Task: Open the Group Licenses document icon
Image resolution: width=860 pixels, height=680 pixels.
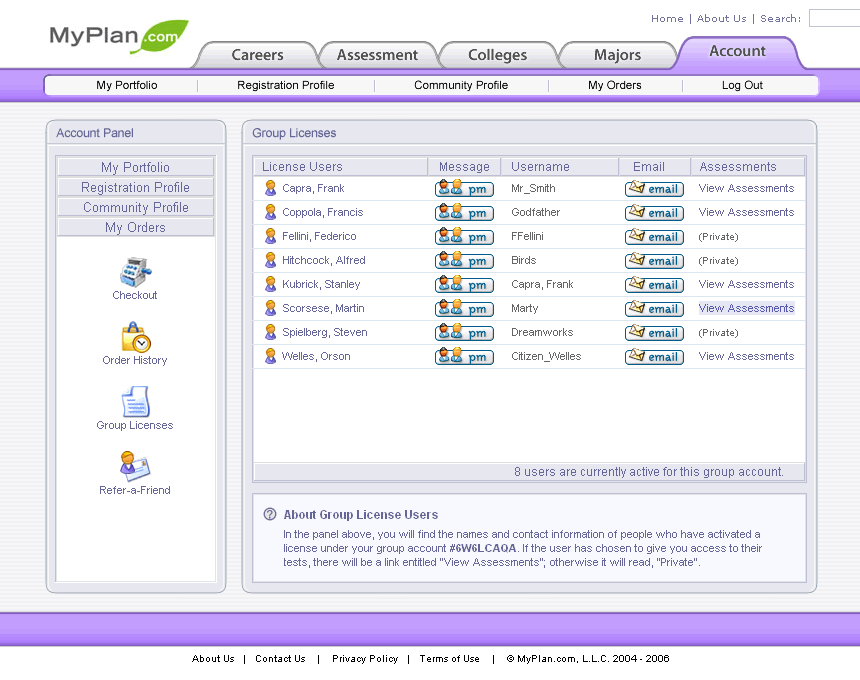Action: [x=135, y=402]
